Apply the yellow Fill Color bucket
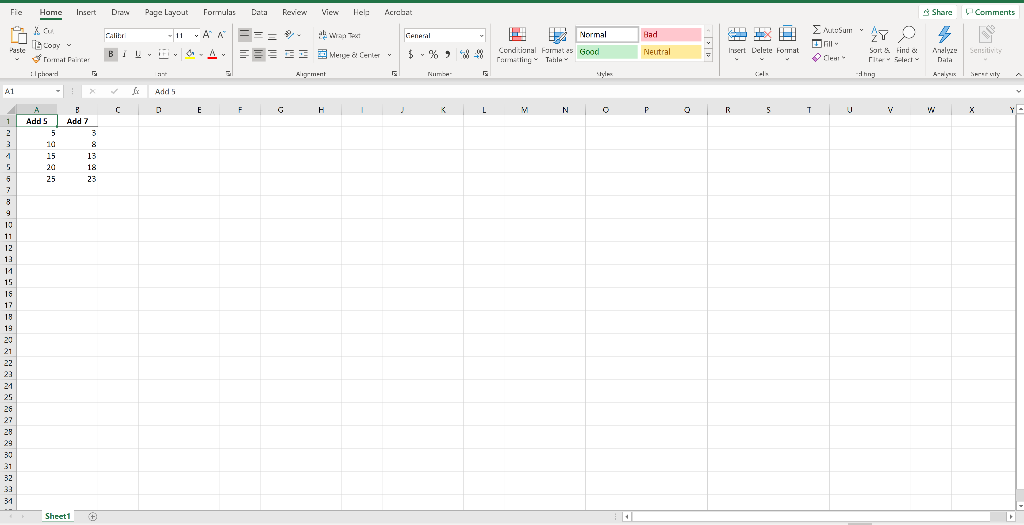Screen dimensions: 1024x525 click(x=190, y=54)
